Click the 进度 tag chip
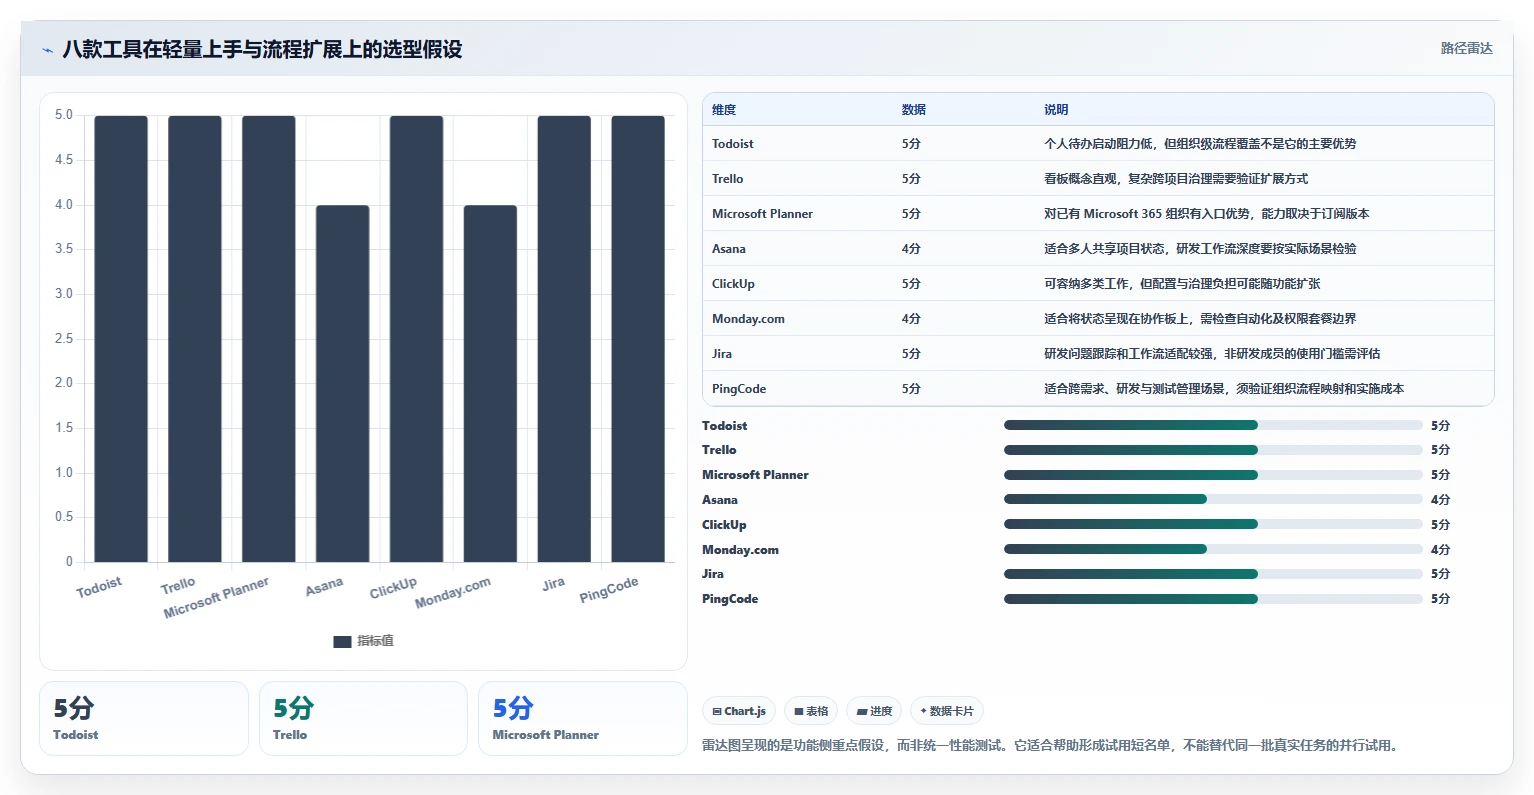Image resolution: width=1534 pixels, height=795 pixels. [x=874, y=711]
